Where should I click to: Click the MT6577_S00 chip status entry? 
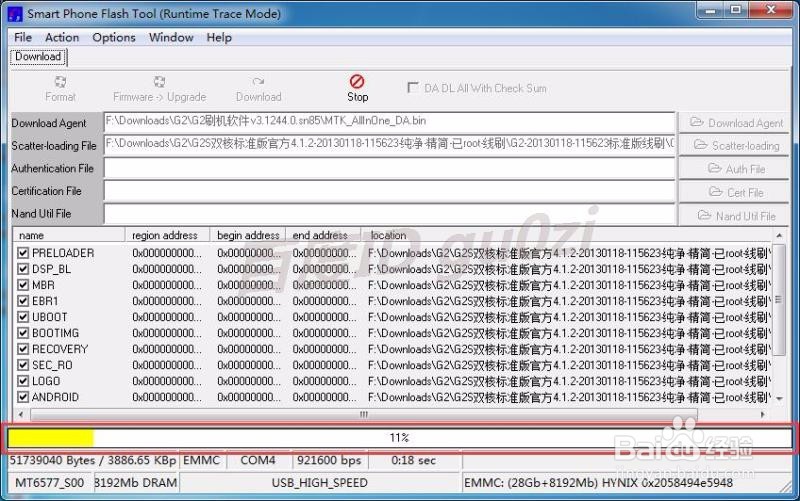click(x=49, y=483)
